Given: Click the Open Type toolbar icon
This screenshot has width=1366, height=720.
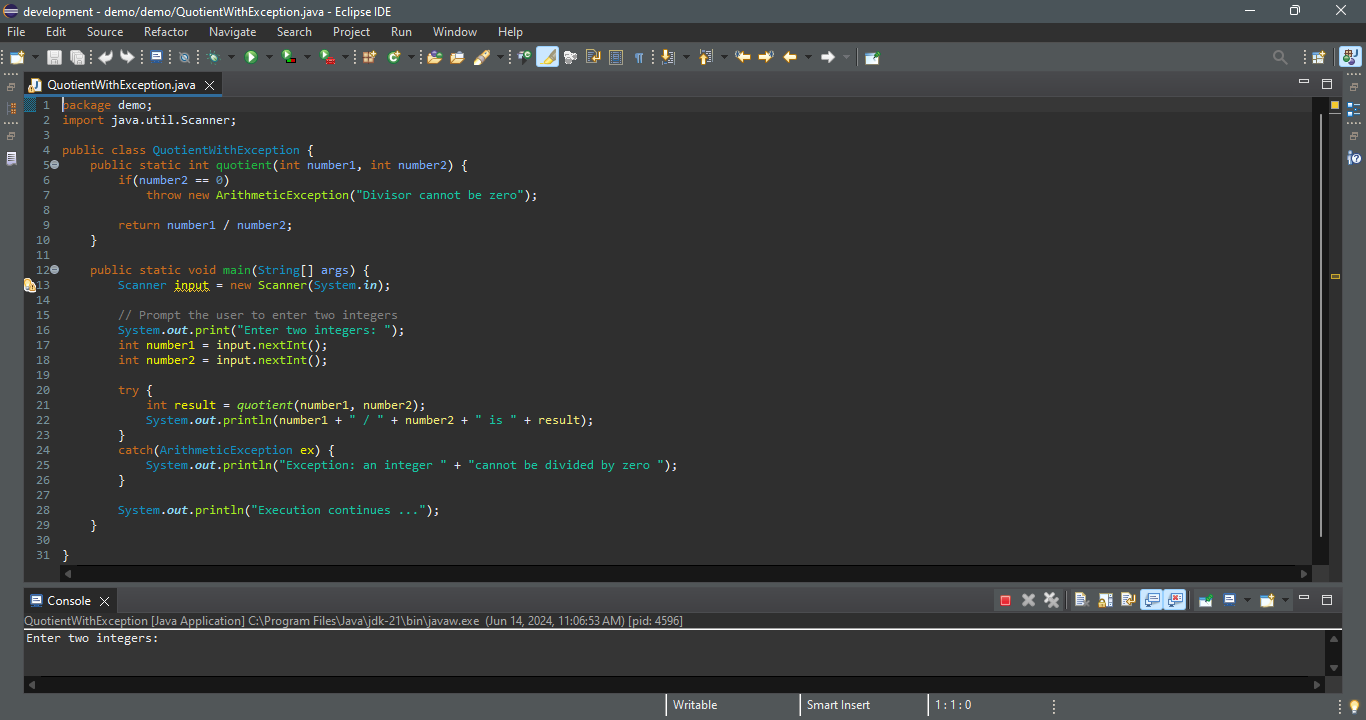Looking at the screenshot, I should 434,57.
